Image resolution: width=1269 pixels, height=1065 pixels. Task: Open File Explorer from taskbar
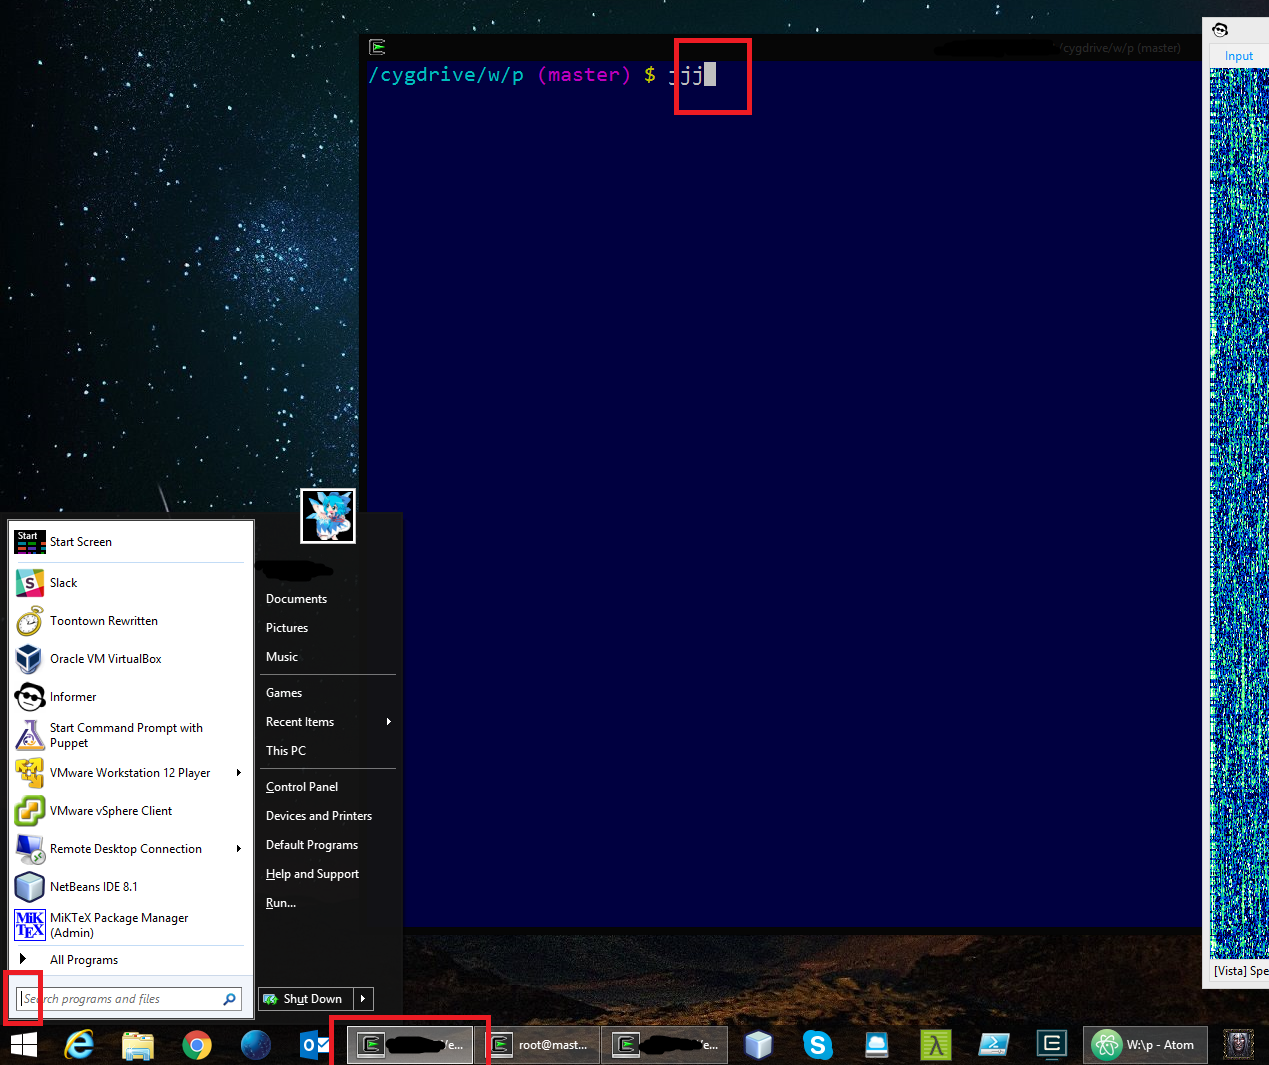tap(138, 1045)
